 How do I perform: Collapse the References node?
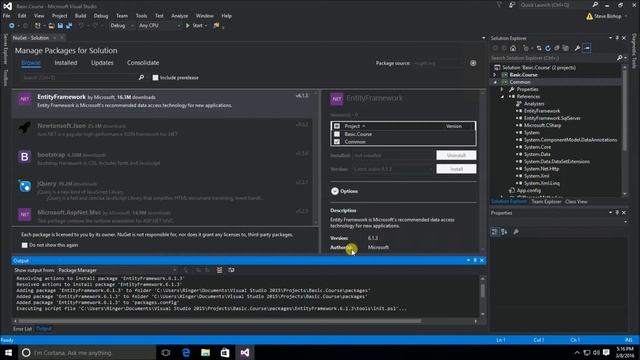click(x=502, y=97)
